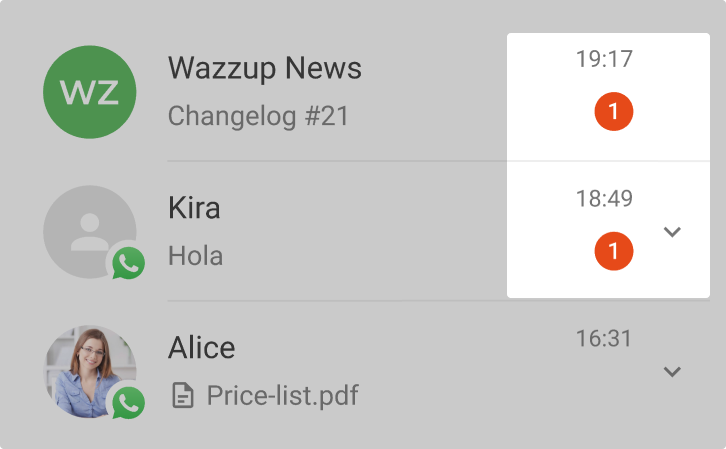This screenshot has width=726, height=449.
Task: Click WhatsApp badge on Alice's avatar
Action: click(128, 403)
